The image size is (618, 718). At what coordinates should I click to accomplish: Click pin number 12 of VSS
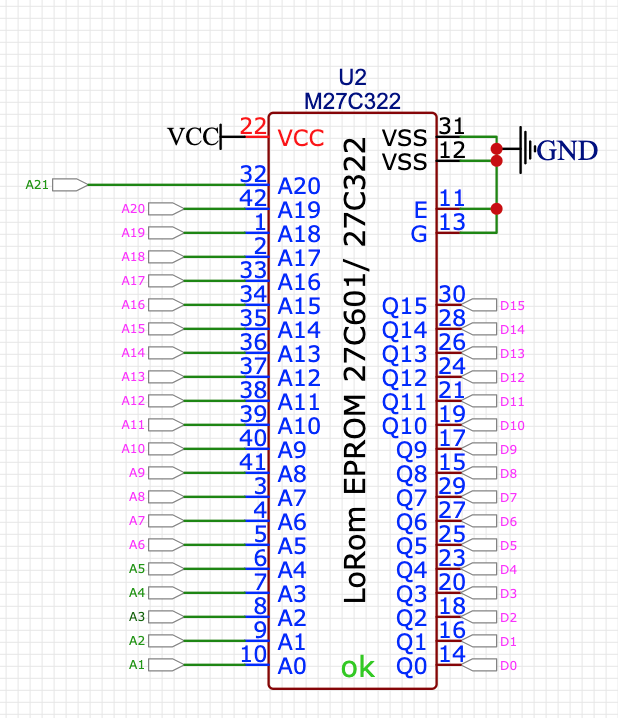(x=452, y=150)
